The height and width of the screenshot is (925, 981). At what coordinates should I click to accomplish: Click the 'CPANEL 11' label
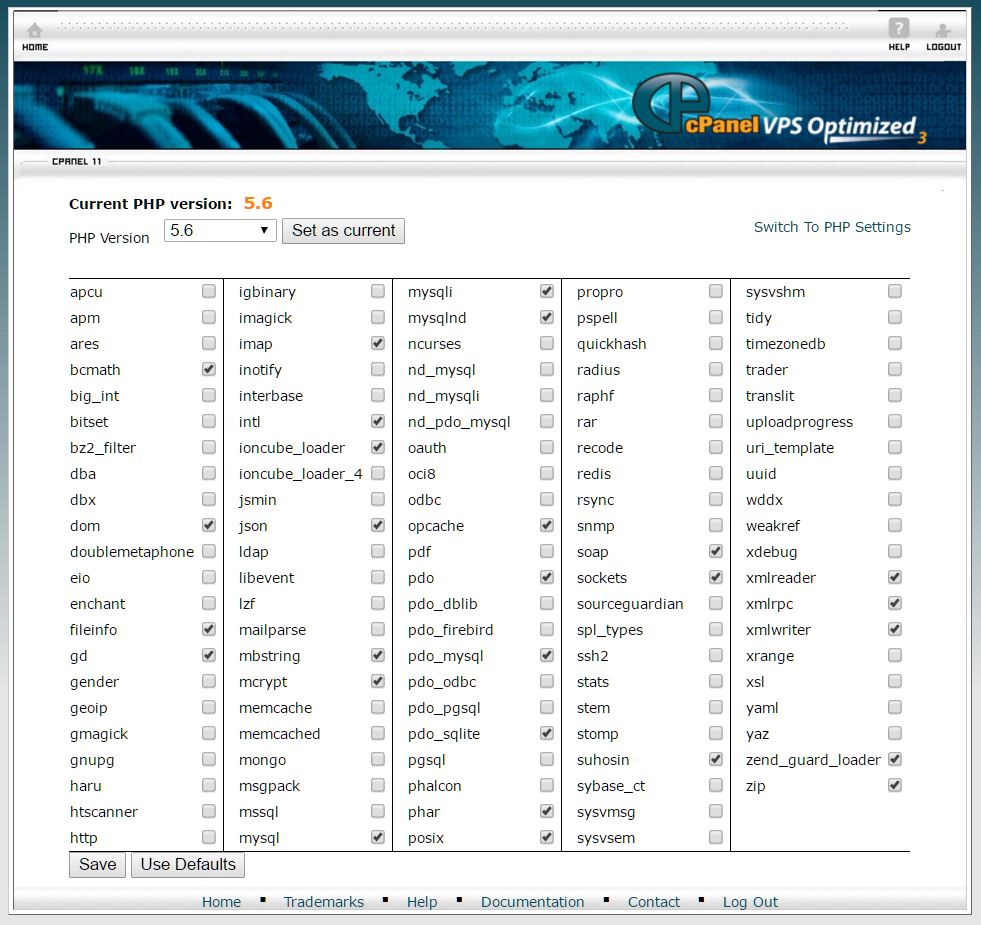coord(76,161)
